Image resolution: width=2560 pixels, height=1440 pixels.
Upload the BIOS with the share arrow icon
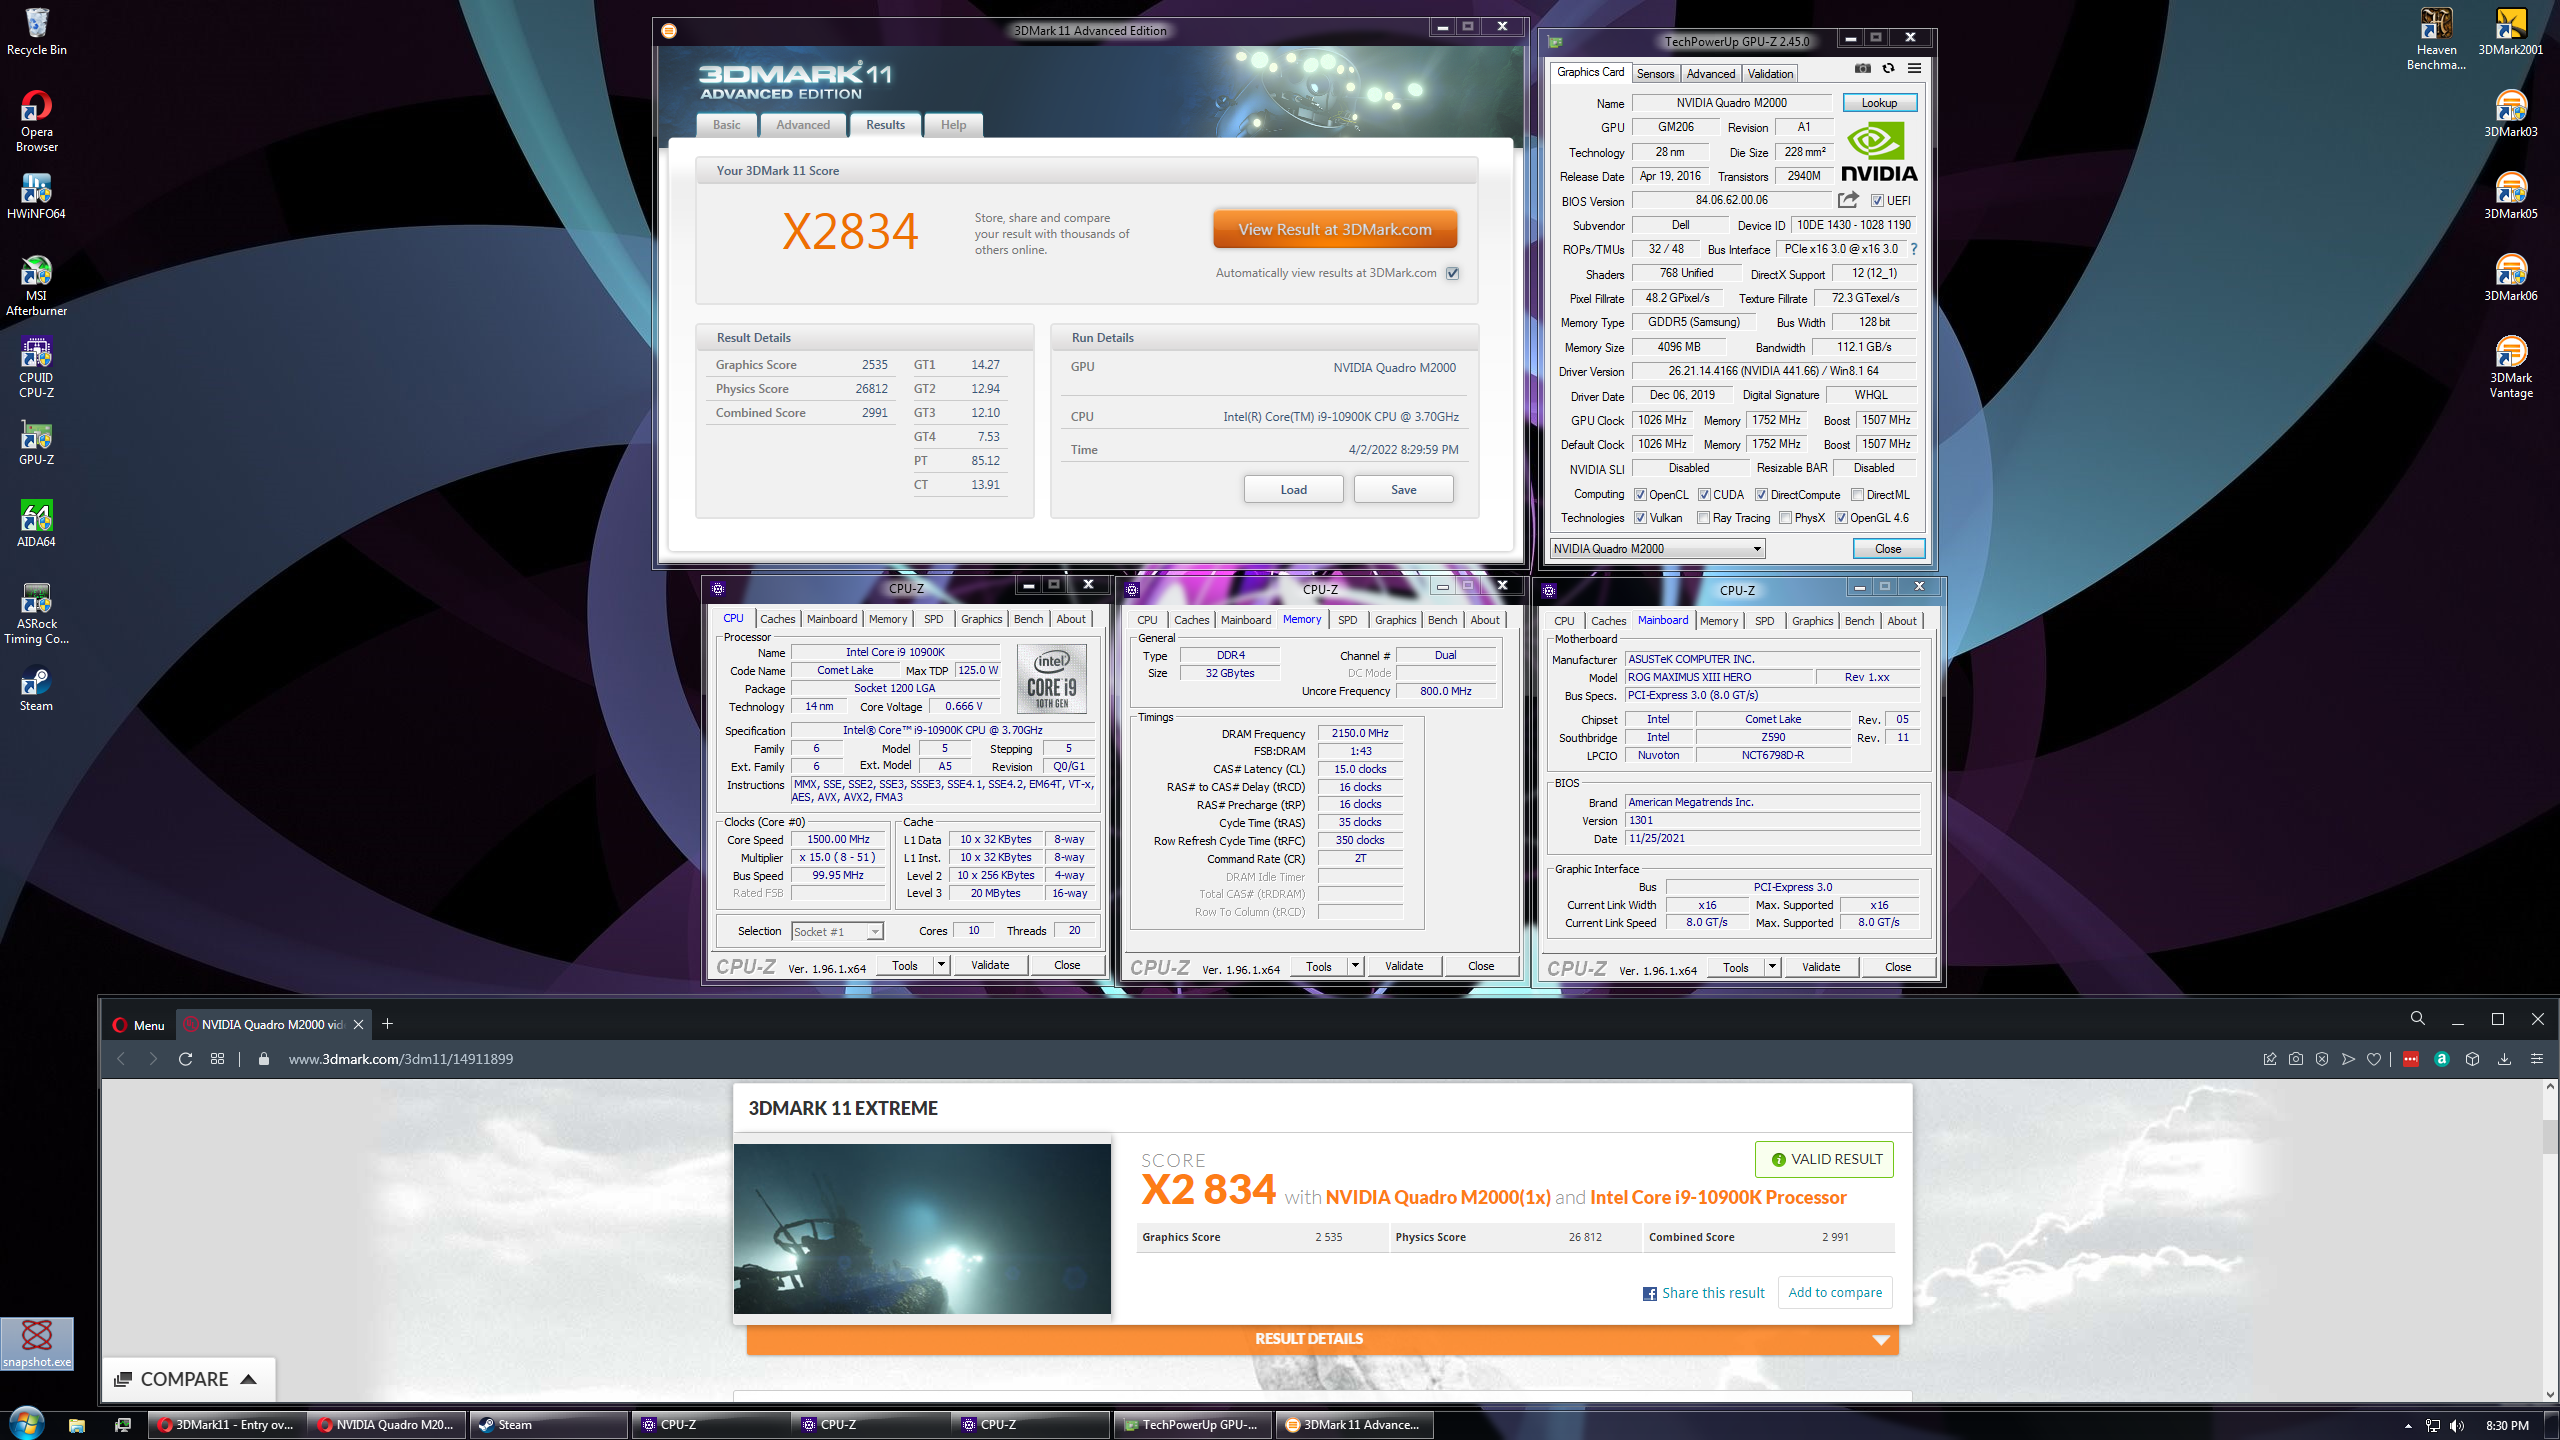pos(1848,200)
